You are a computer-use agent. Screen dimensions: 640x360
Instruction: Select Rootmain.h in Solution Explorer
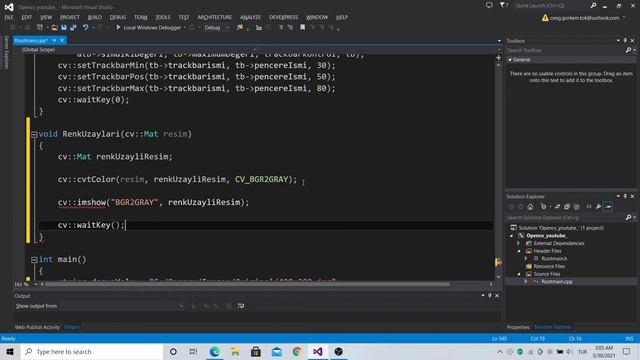(554, 259)
